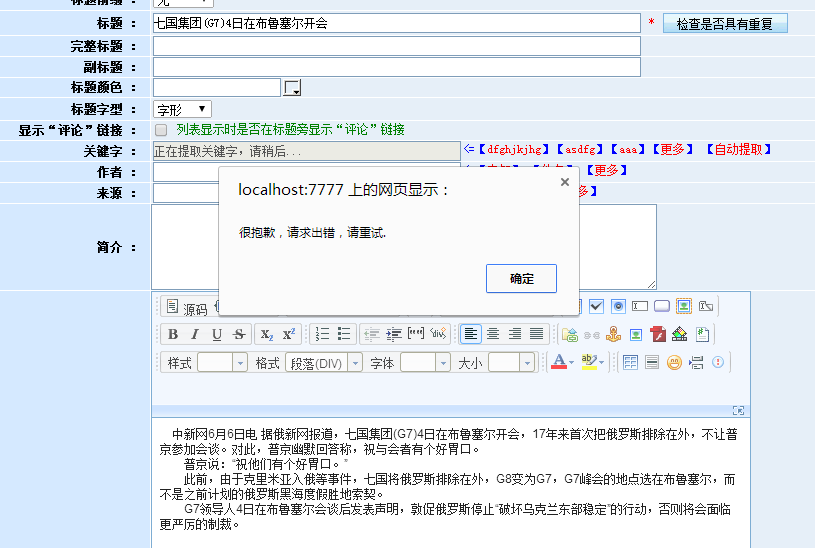
Task: Insert a radio button form element
Action: (x=618, y=306)
